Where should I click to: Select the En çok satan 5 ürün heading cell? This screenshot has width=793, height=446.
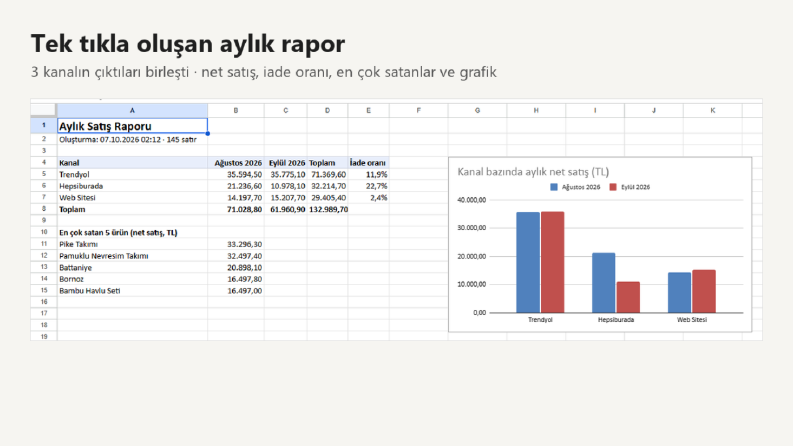point(132,232)
